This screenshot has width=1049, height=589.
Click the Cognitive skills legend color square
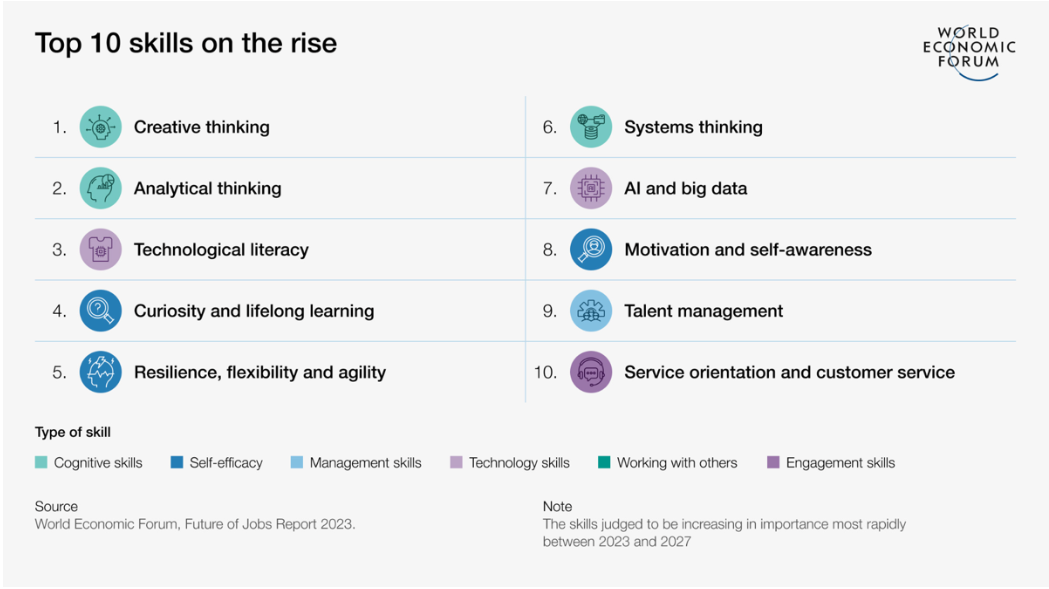coord(41,463)
